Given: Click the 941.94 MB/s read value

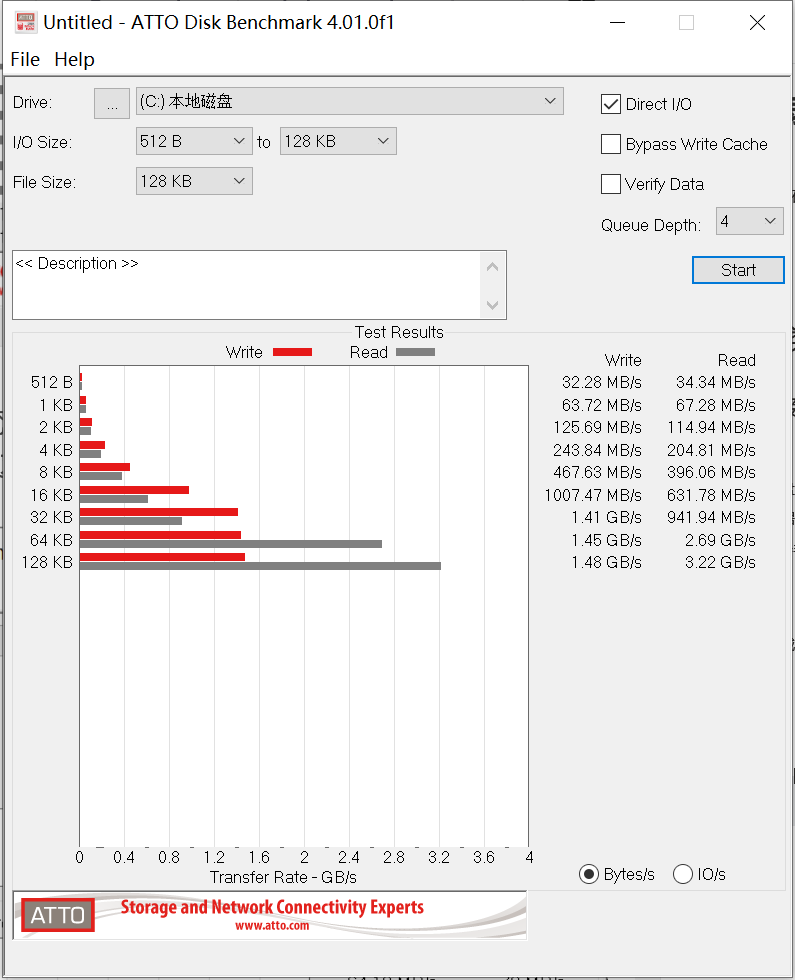Looking at the screenshot, I should [711, 518].
